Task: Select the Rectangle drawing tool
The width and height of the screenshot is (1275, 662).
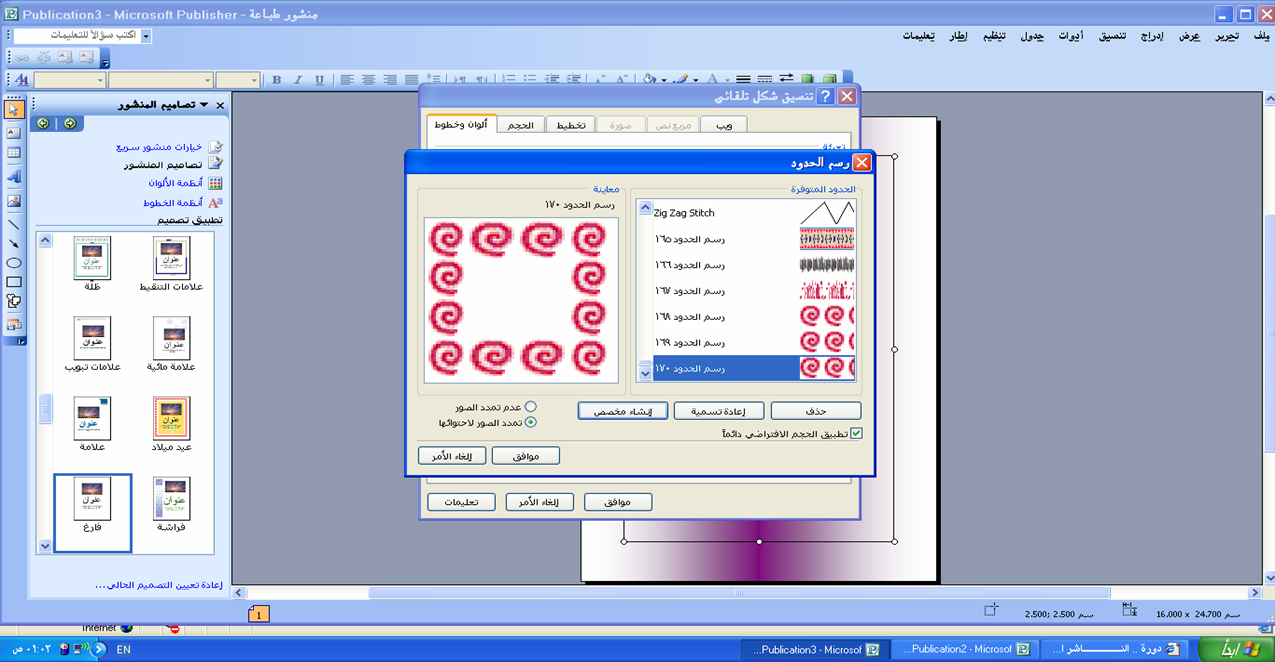Action: pyautogui.click(x=14, y=282)
